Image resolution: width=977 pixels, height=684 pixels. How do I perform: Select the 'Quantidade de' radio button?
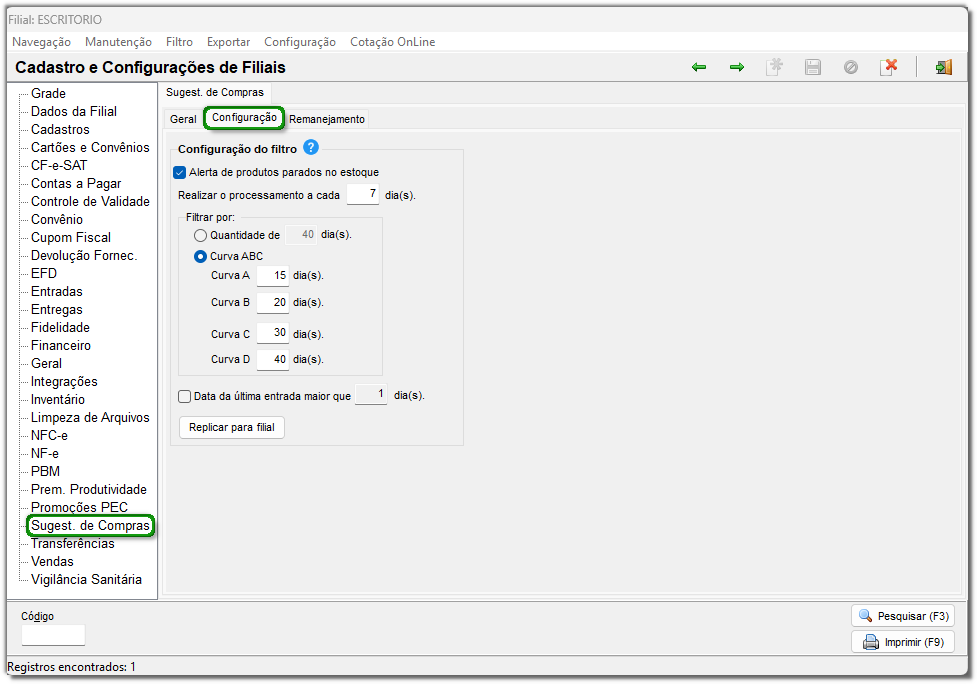coord(201,235)
